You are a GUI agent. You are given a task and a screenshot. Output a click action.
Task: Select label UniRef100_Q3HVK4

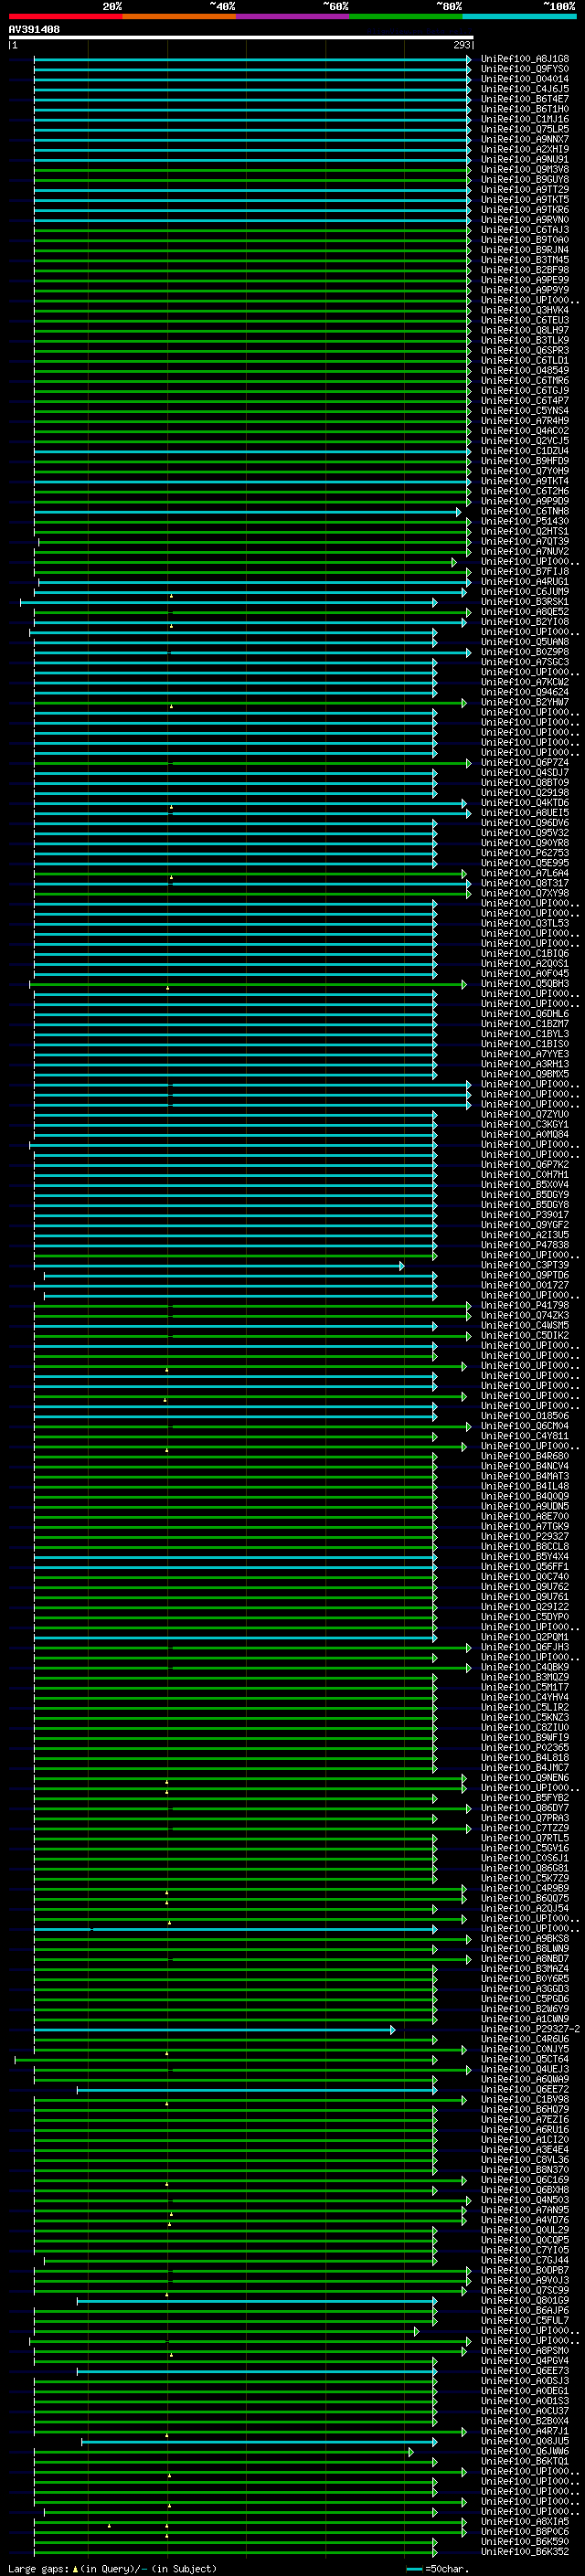point(525,310)
